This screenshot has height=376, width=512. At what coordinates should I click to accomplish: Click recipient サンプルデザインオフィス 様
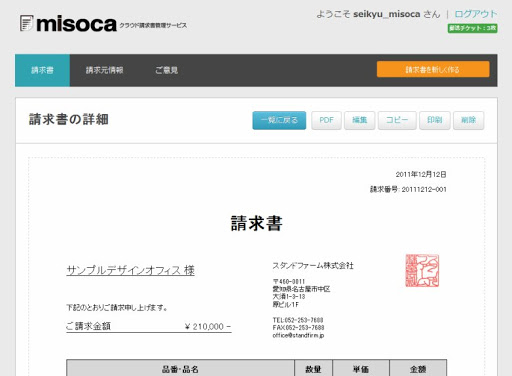(131, 270)
